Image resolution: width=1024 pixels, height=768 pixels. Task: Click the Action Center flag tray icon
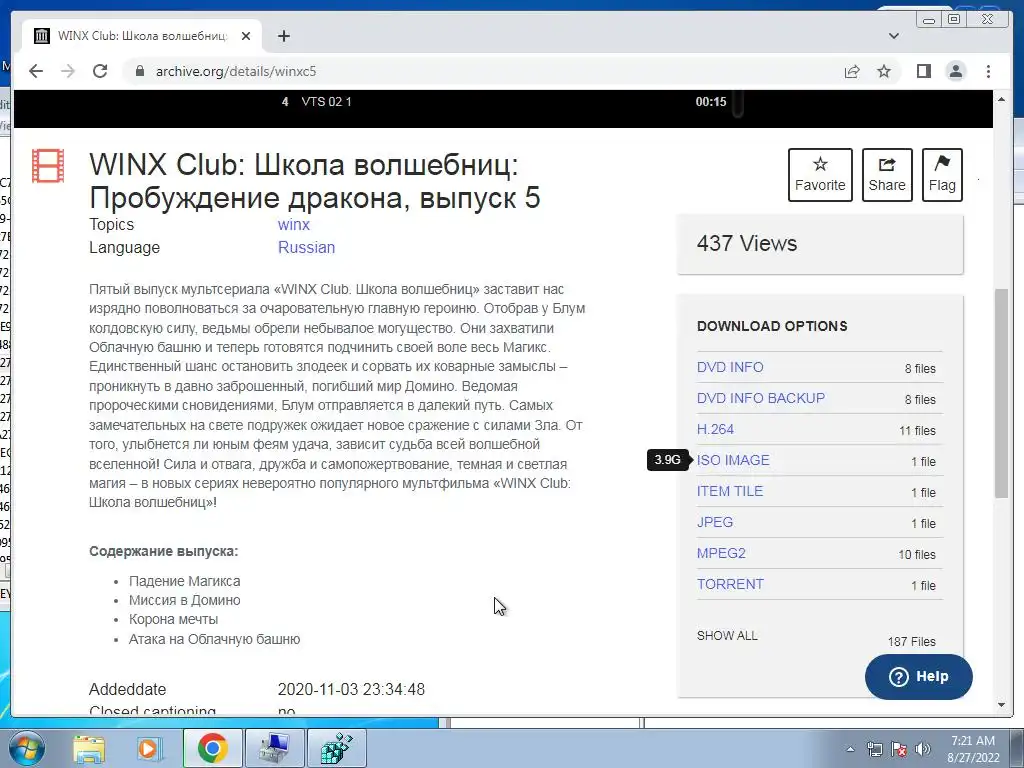(x=899, y=749)
